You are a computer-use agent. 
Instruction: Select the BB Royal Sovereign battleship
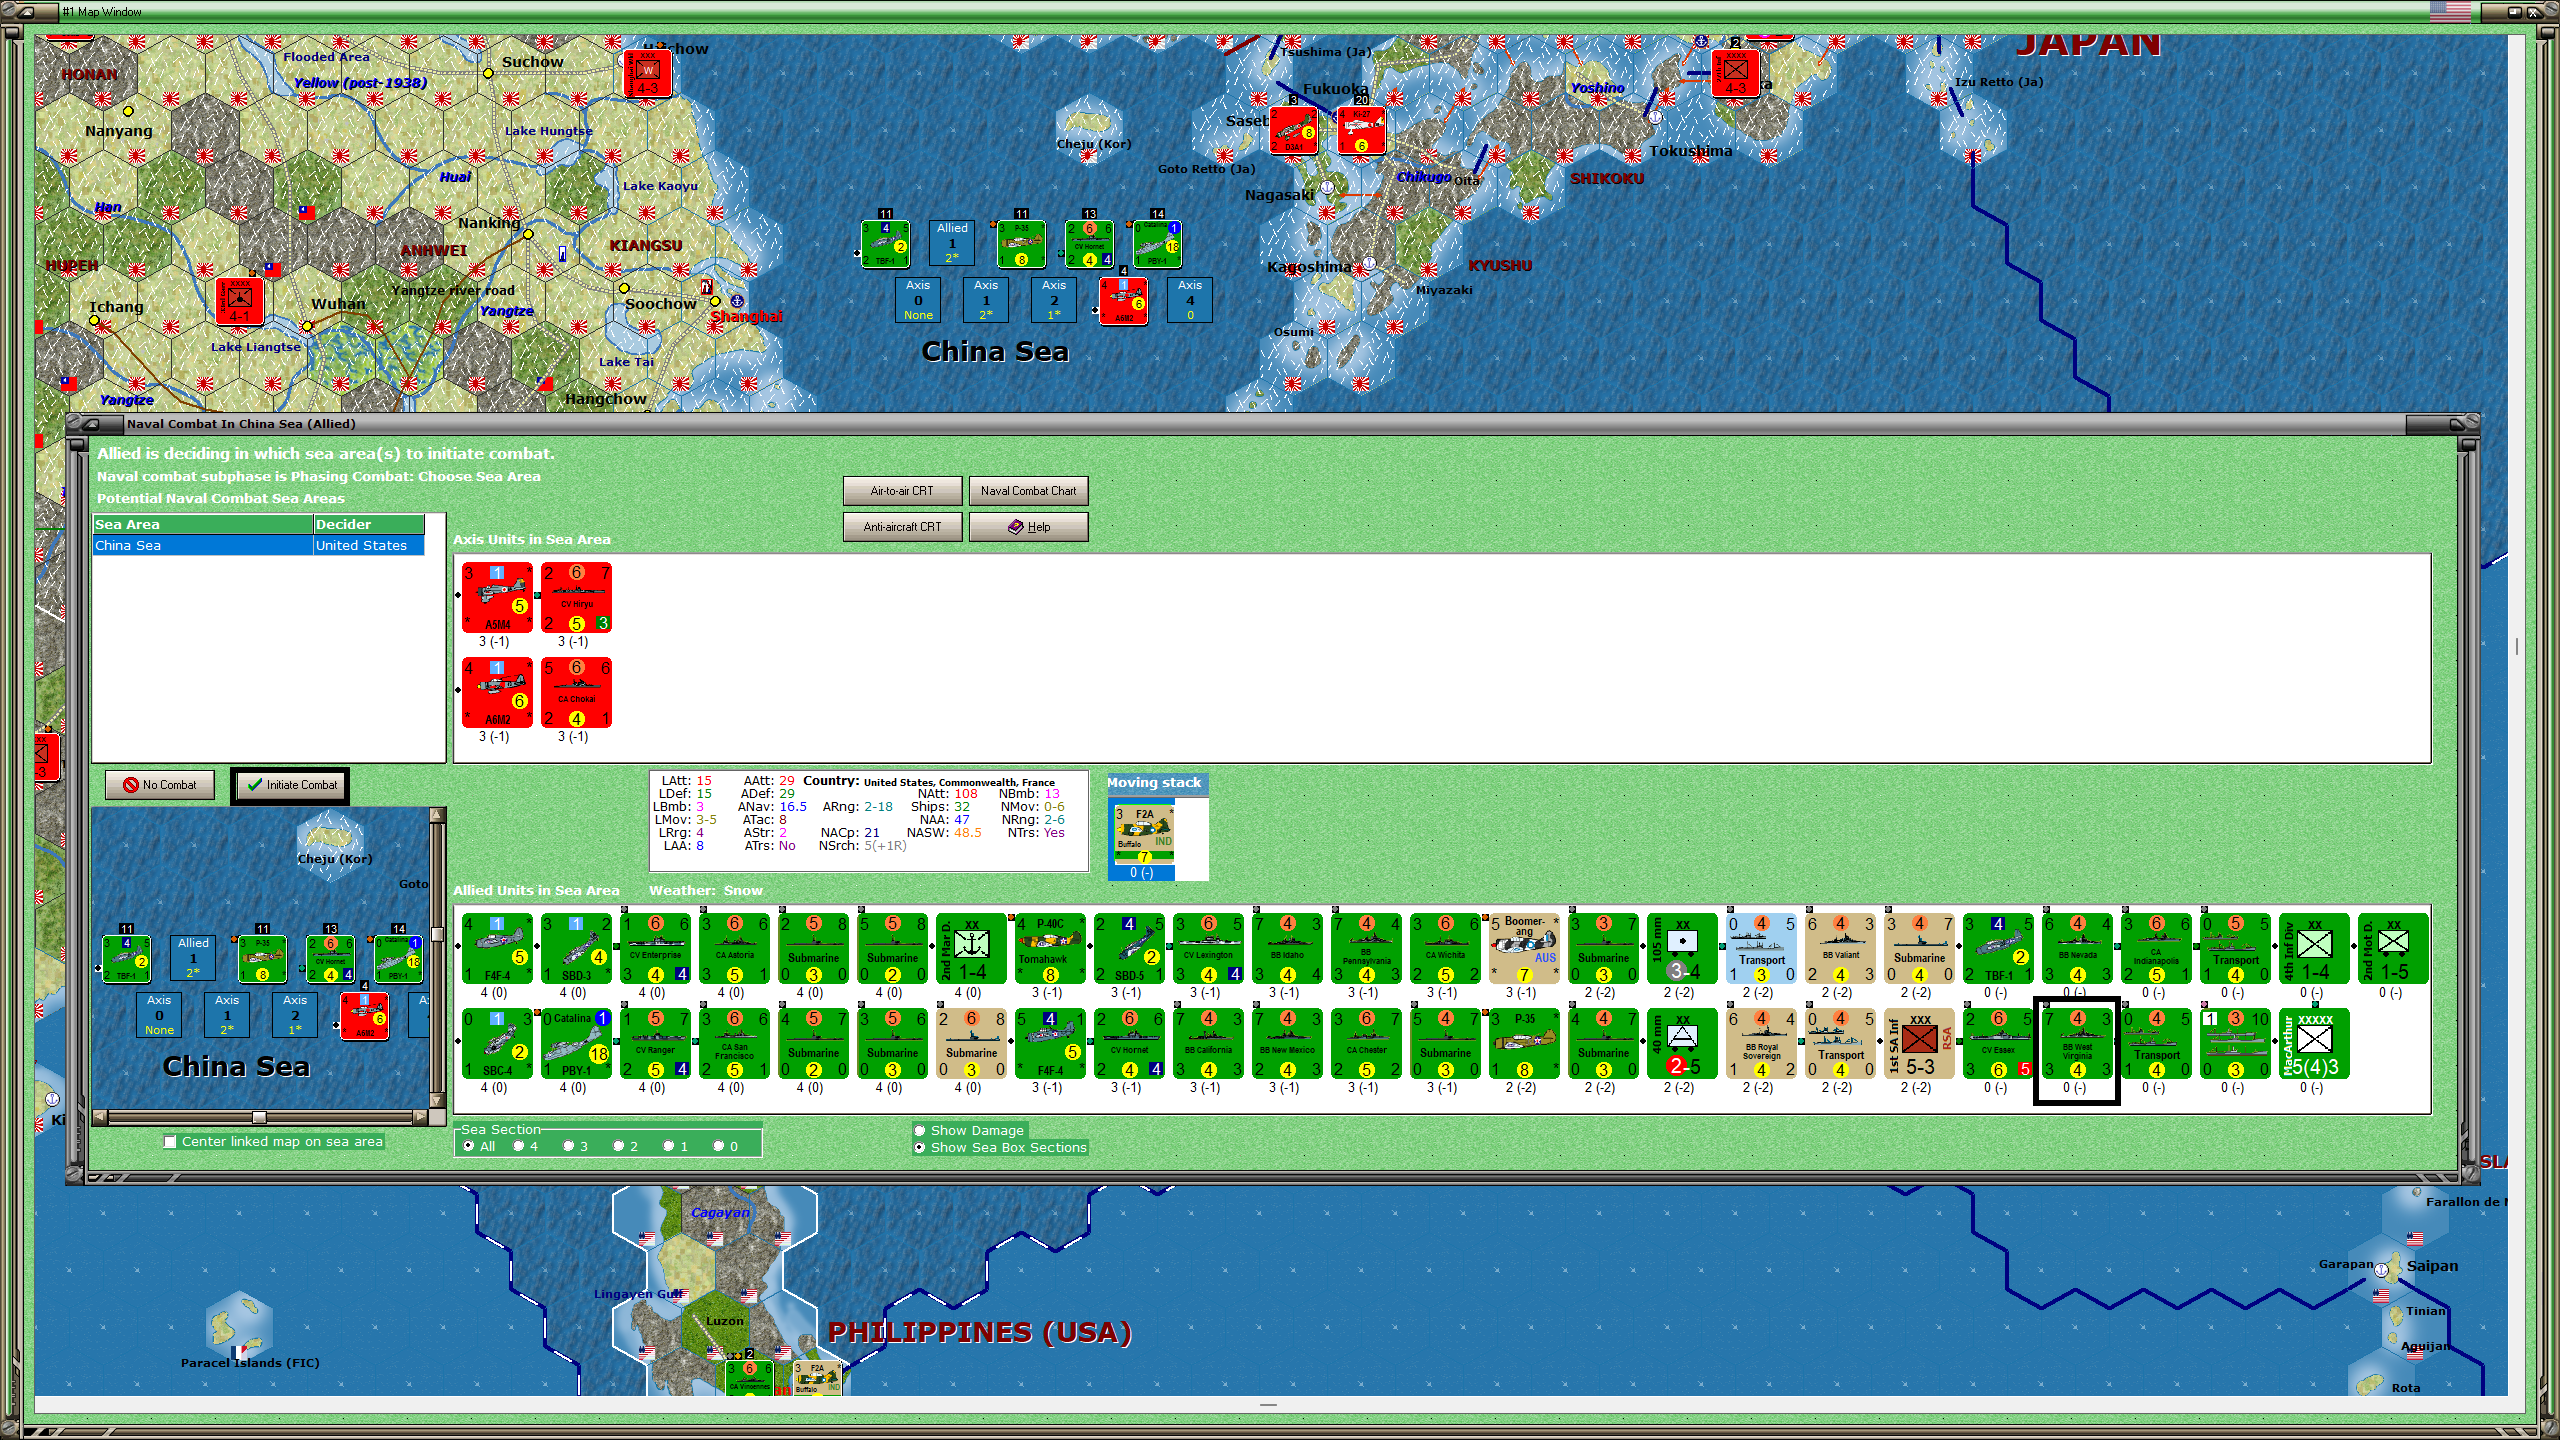point(1761,1043)
